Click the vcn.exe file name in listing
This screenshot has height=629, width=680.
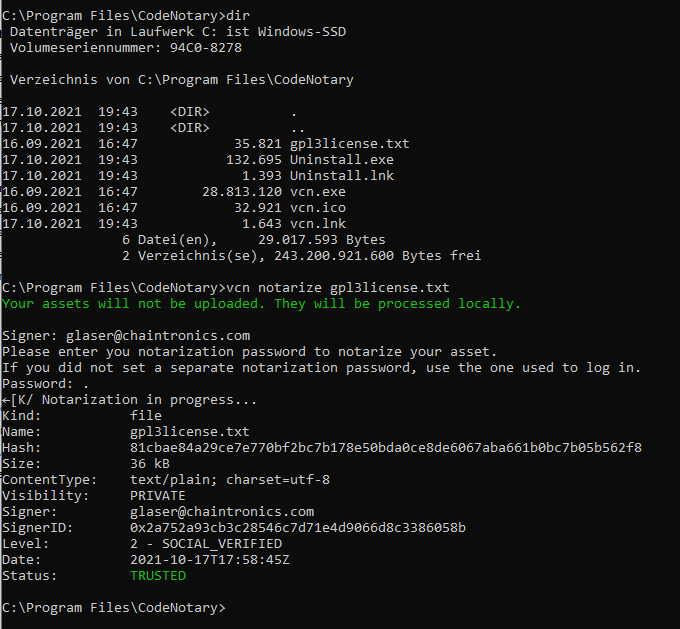pyautogui.click(x=318, y=191)
